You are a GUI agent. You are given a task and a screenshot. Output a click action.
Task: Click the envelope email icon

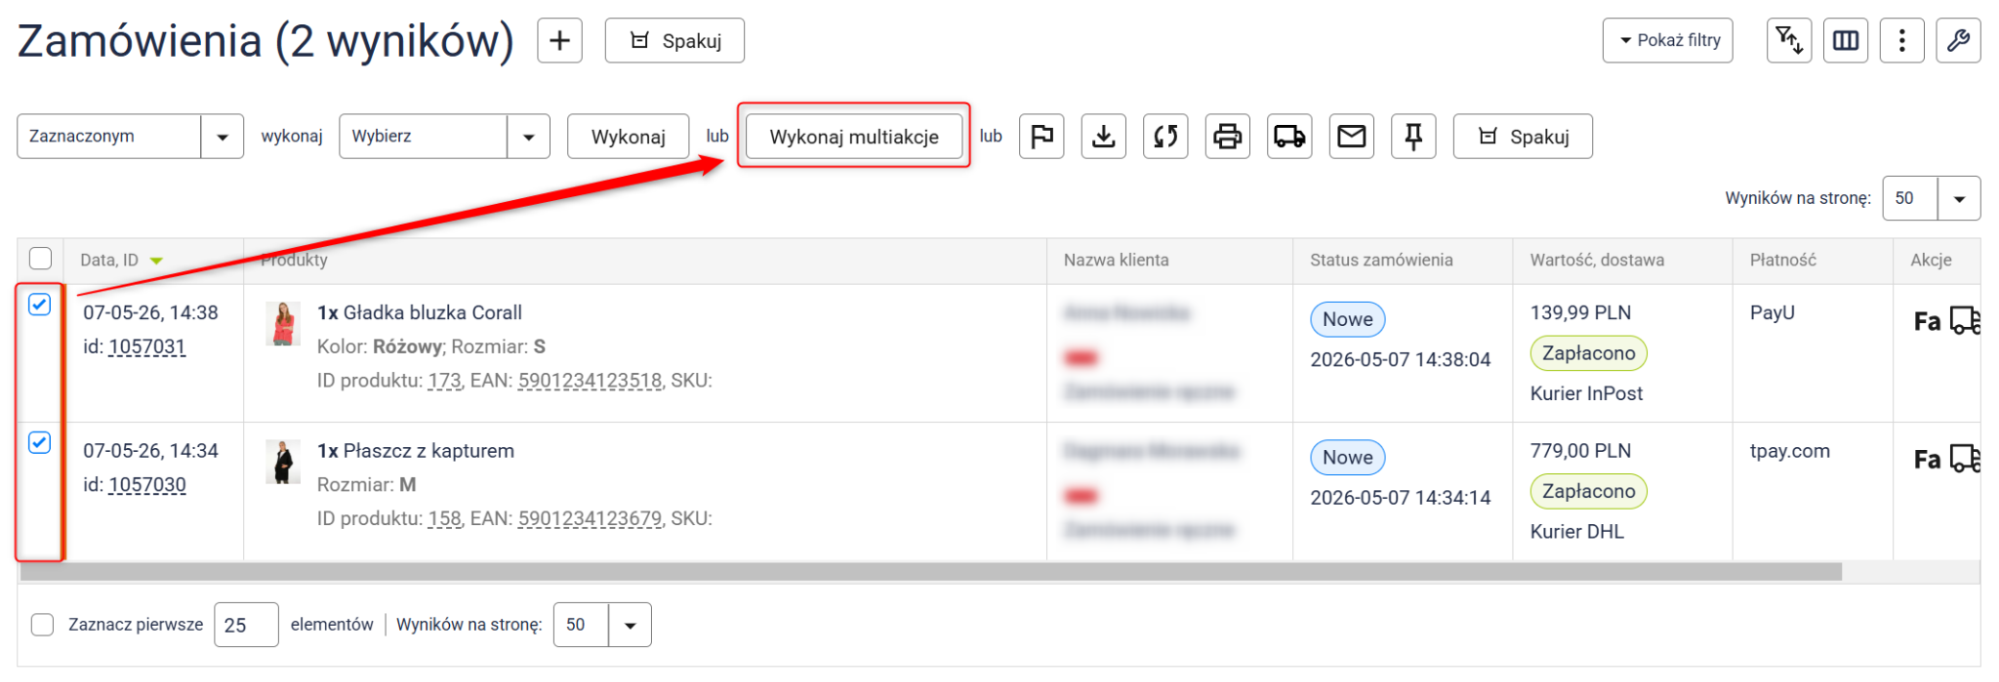[1351, 136]
